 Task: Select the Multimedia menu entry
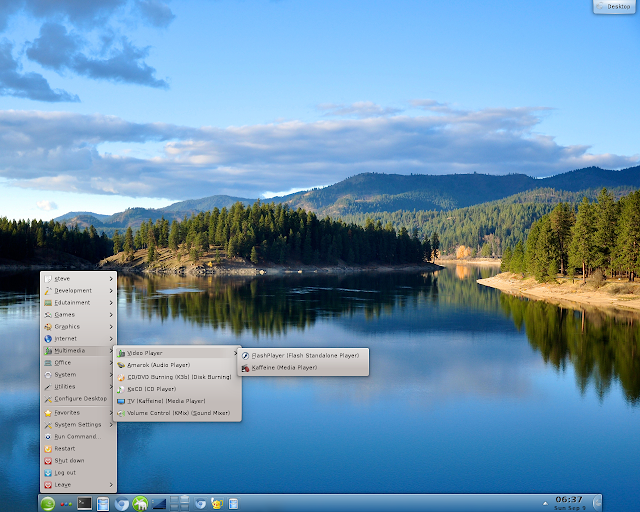pos(78,351)
